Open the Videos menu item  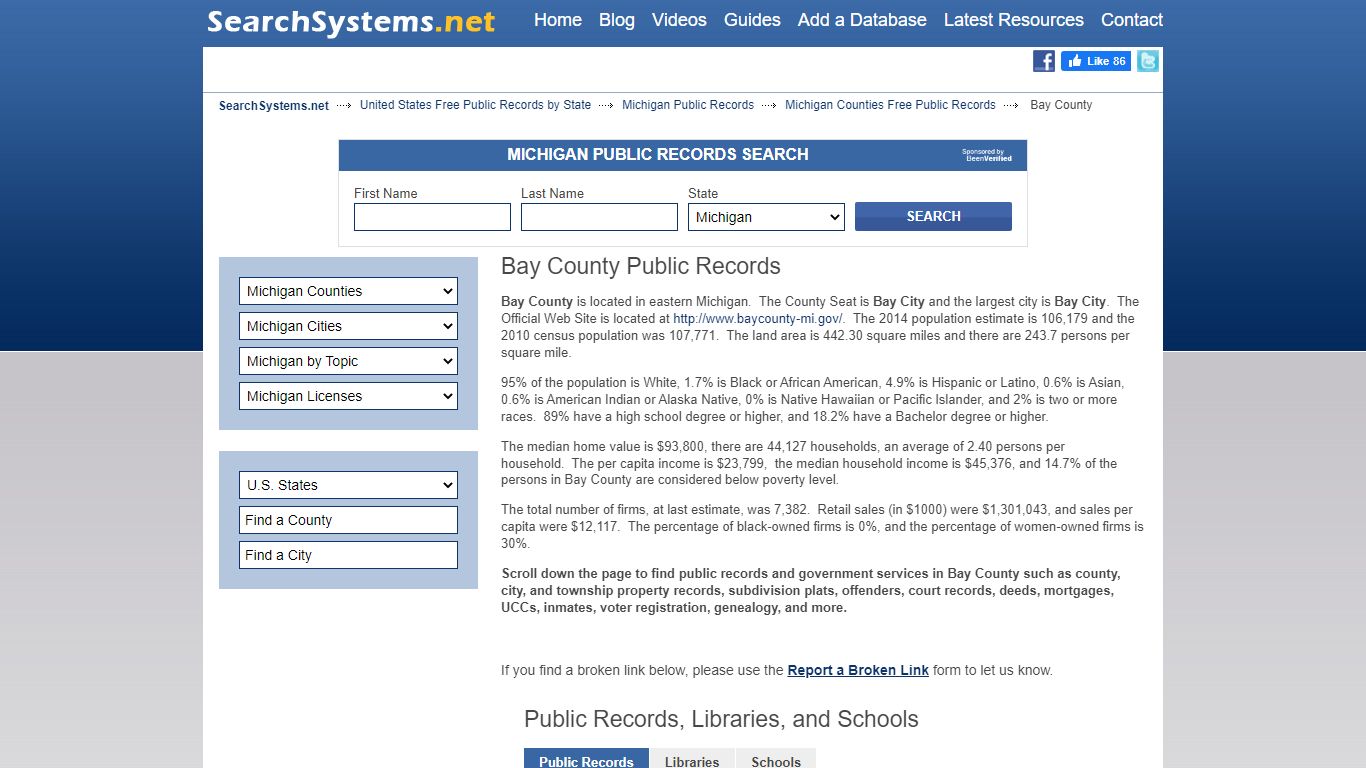tap(679, 20)
